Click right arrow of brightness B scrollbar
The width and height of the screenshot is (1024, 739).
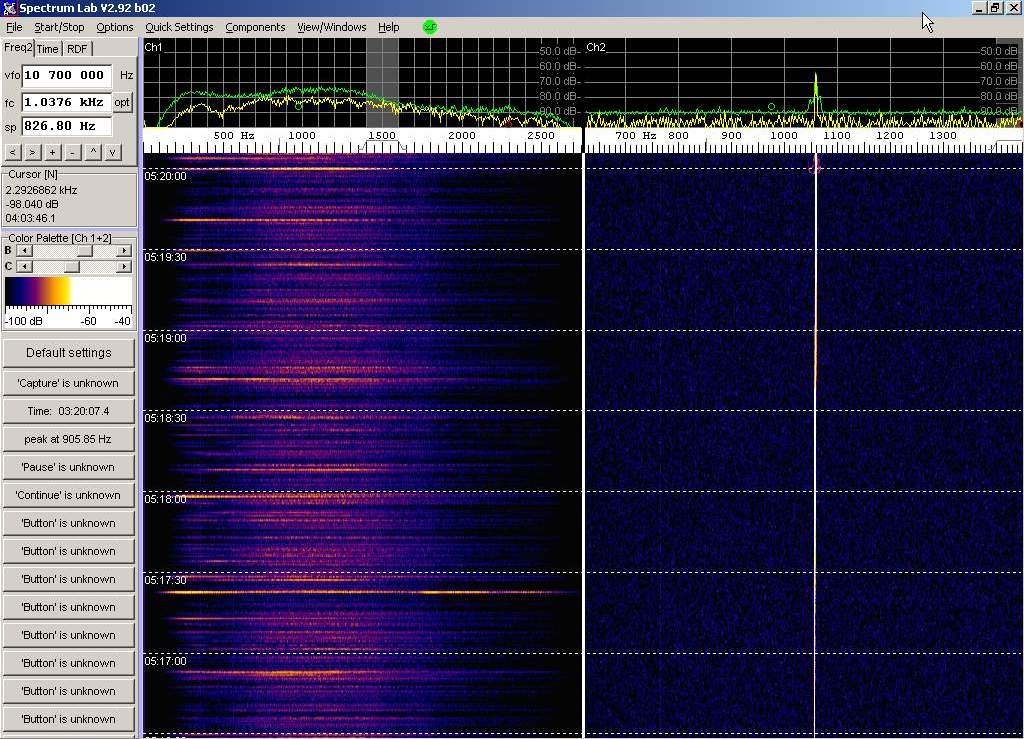click(124, 251)
